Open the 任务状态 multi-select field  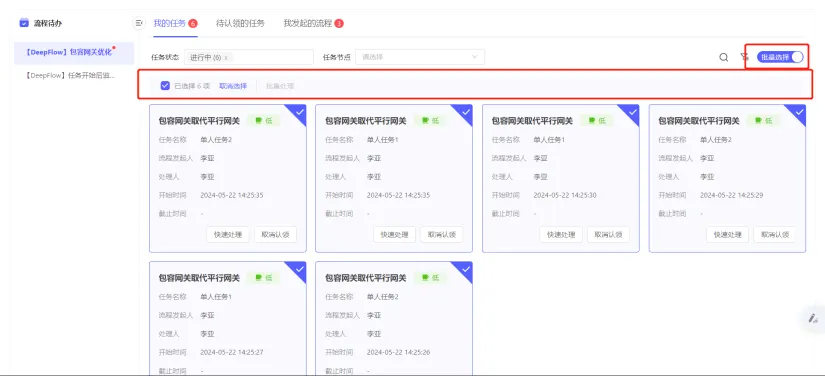click(x=249, y=57)
